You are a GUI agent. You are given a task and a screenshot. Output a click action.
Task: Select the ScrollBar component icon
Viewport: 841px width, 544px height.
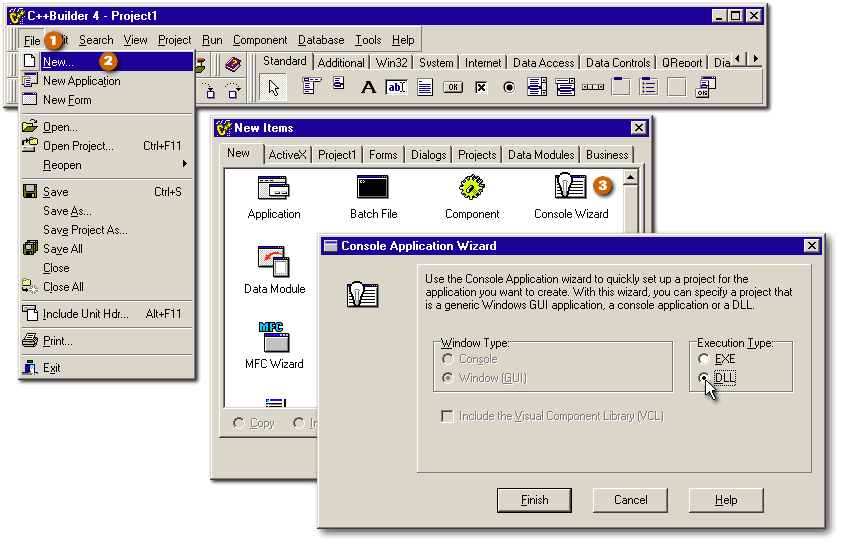[593, 87]
